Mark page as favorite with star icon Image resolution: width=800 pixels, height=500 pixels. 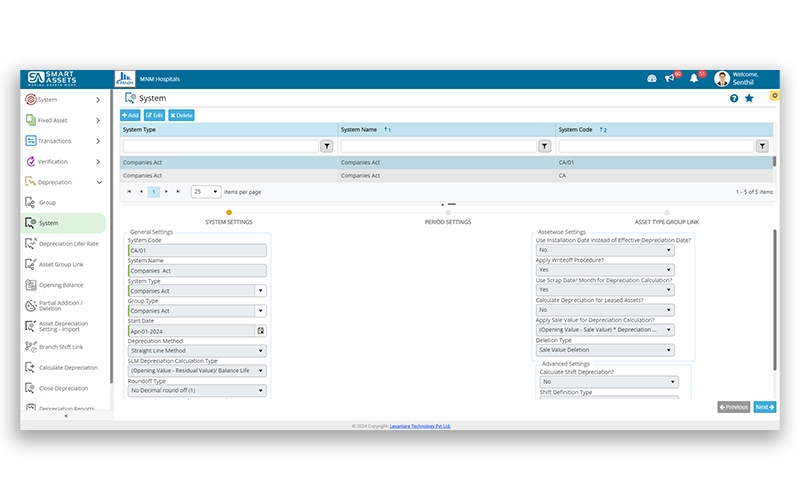(749, 99)
